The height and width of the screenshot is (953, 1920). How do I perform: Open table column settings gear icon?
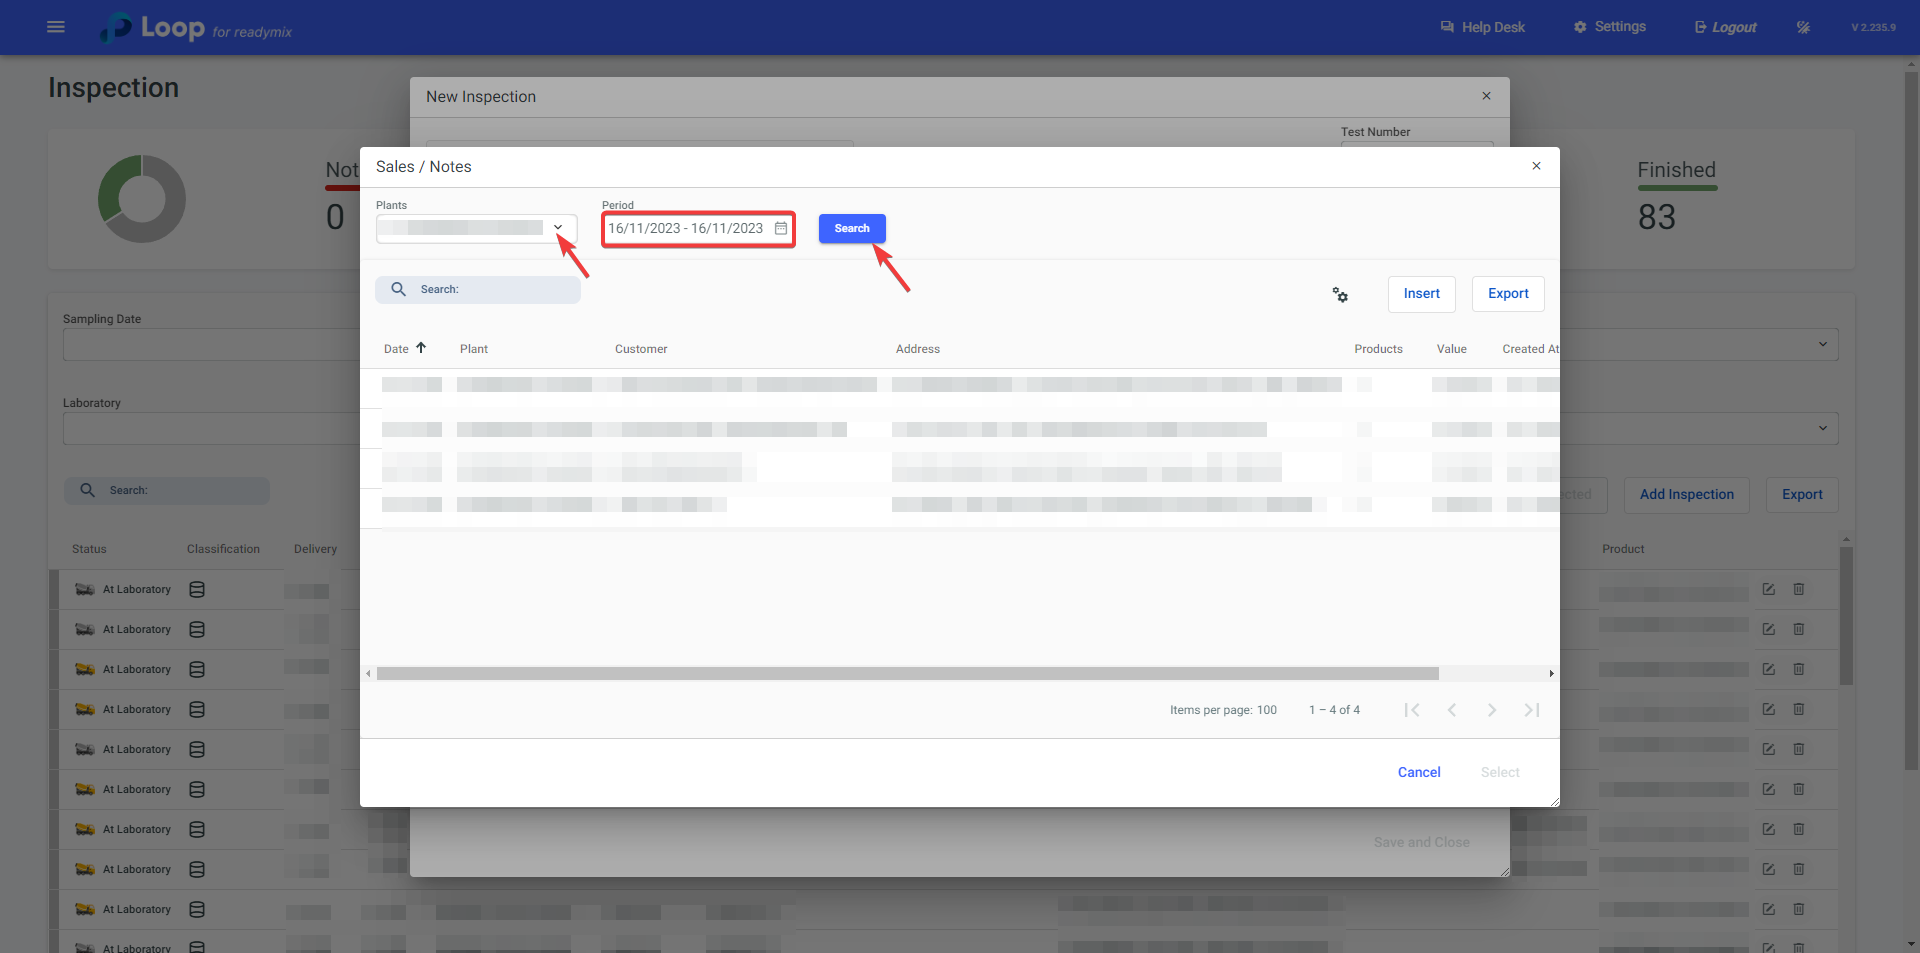[x=1340, y=294]
